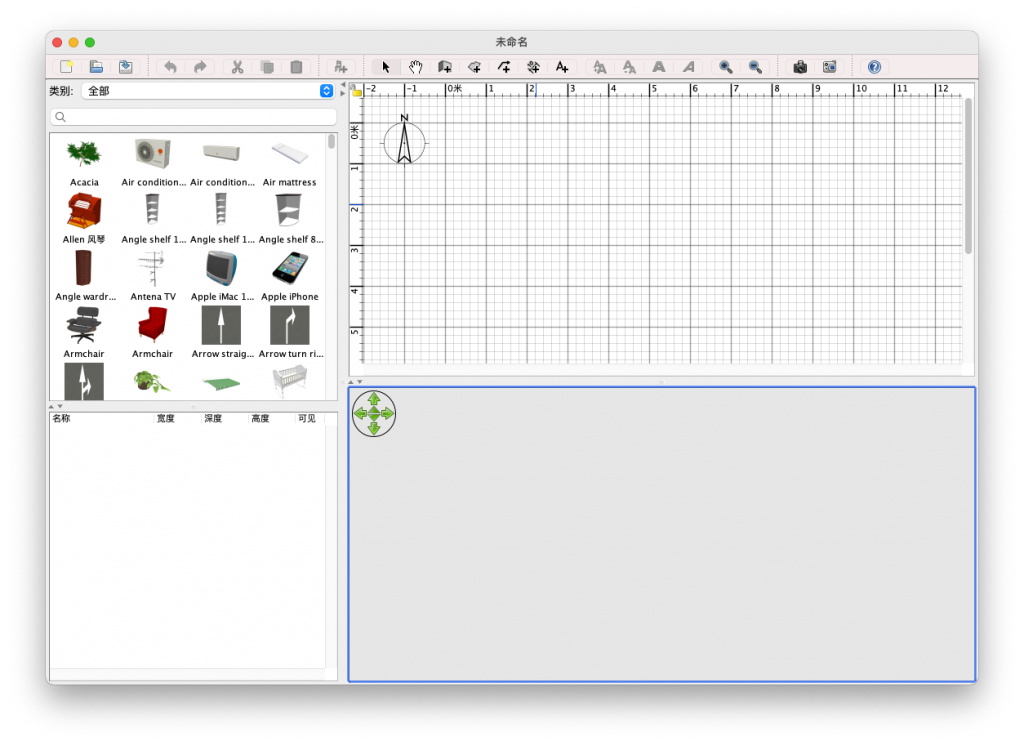The width and height of the screenshot is (1024, 745).
Task: Collapse catalog with splitter up arrow below it
Action: [52, 407]
